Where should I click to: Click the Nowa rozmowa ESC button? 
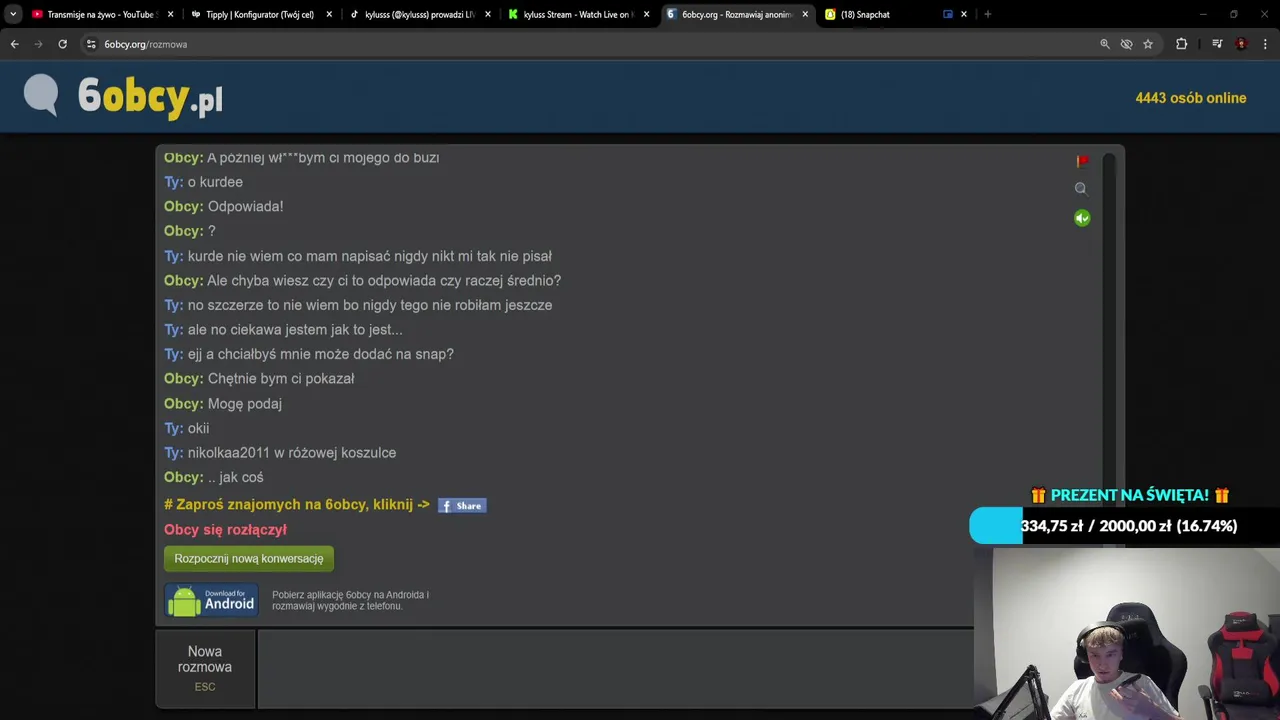click(204, 668)
